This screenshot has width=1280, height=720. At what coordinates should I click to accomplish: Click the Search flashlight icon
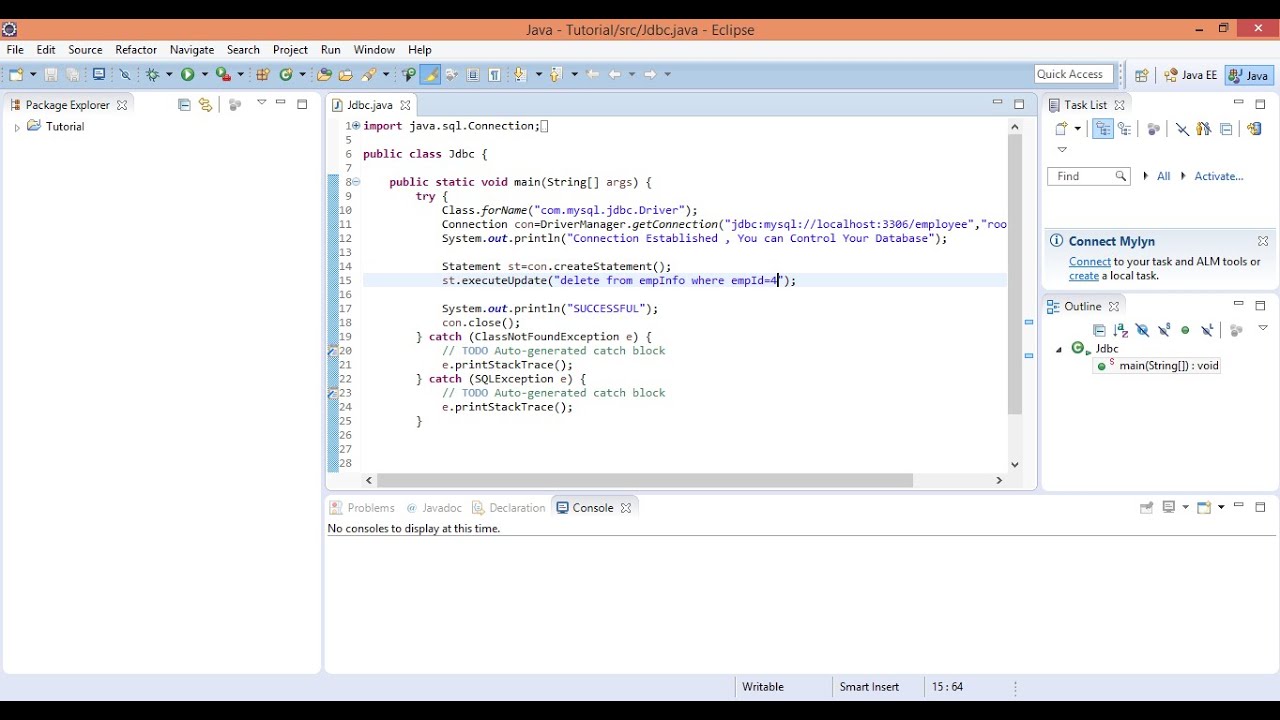coord(368,74)
